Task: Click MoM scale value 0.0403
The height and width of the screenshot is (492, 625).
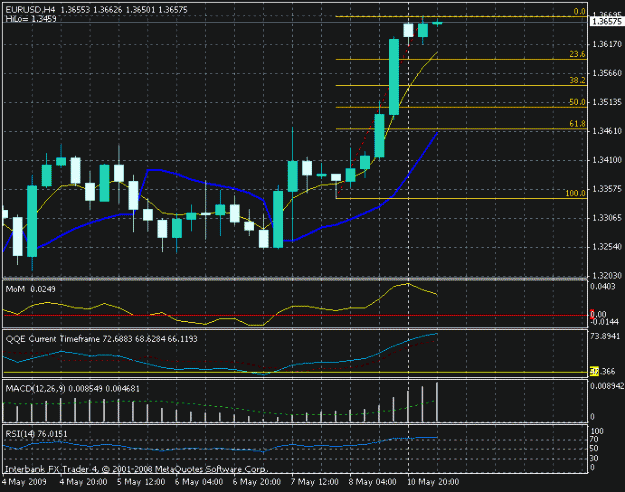Action: (603, 287)
